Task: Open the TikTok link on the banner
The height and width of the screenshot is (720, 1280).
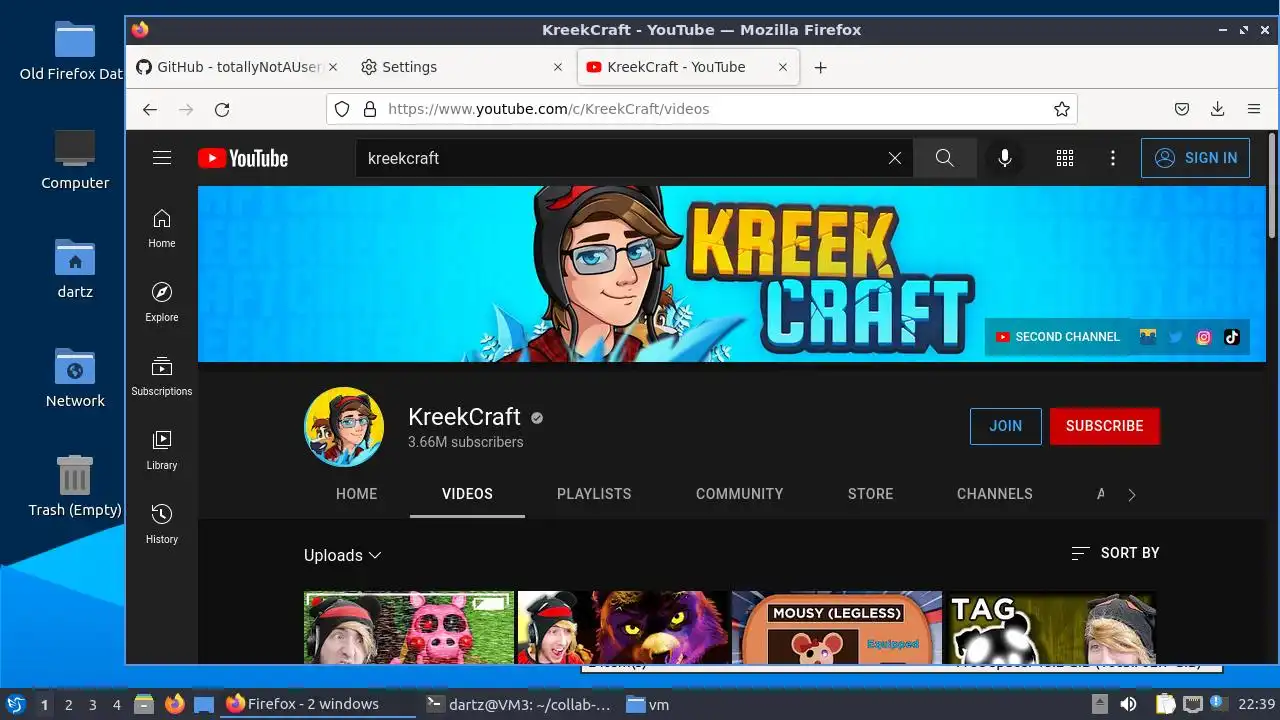Action: pyautogui.click(x=1232, y=337)
